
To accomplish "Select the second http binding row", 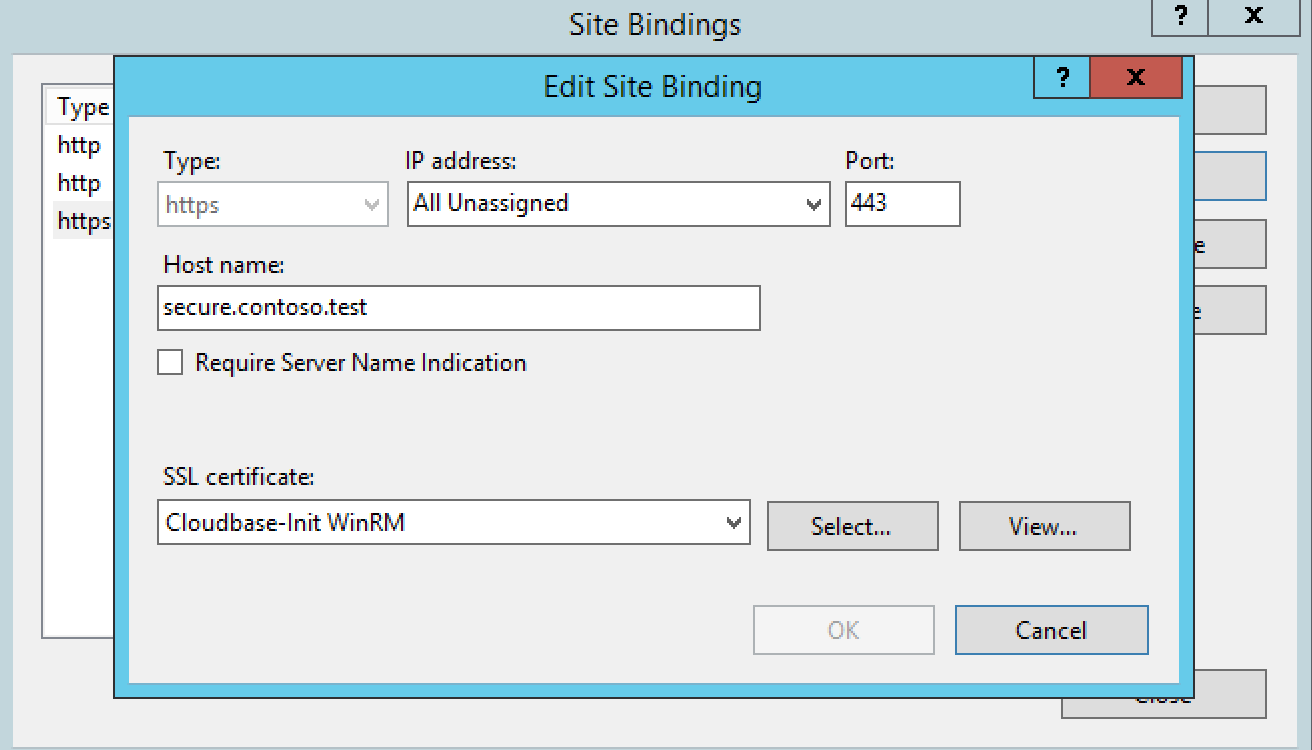I will click(x=78, y=183).
